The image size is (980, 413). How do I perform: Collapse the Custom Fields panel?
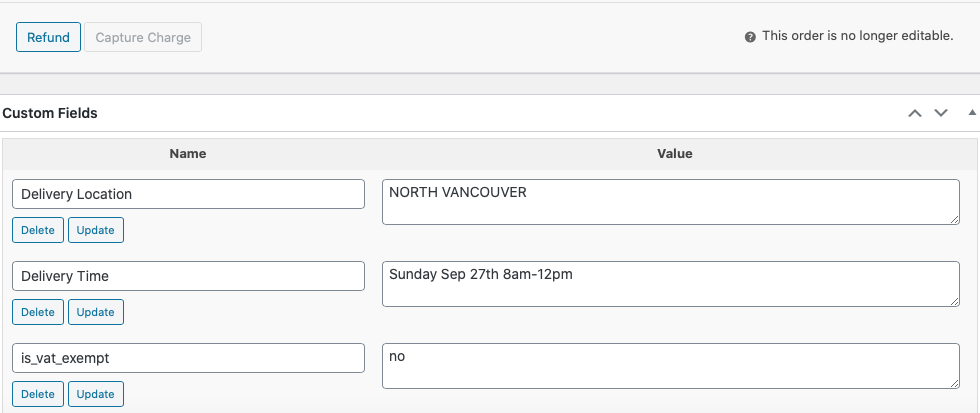[972, 113]
